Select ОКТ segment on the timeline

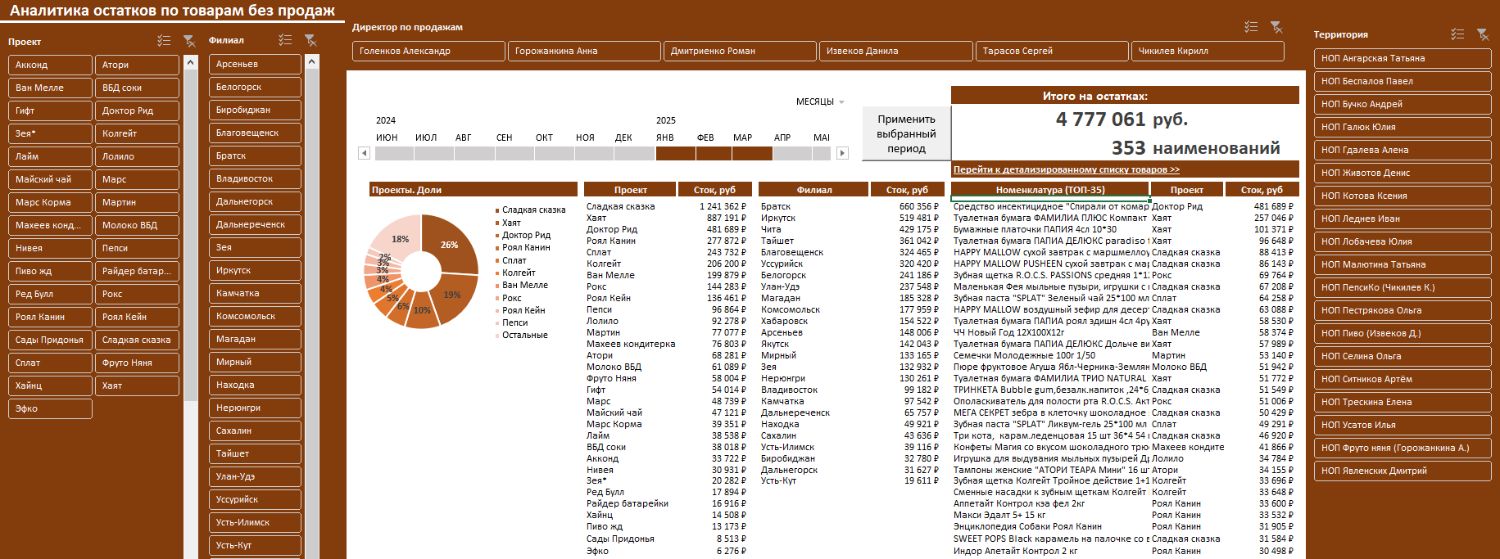[x=554, y=153]
